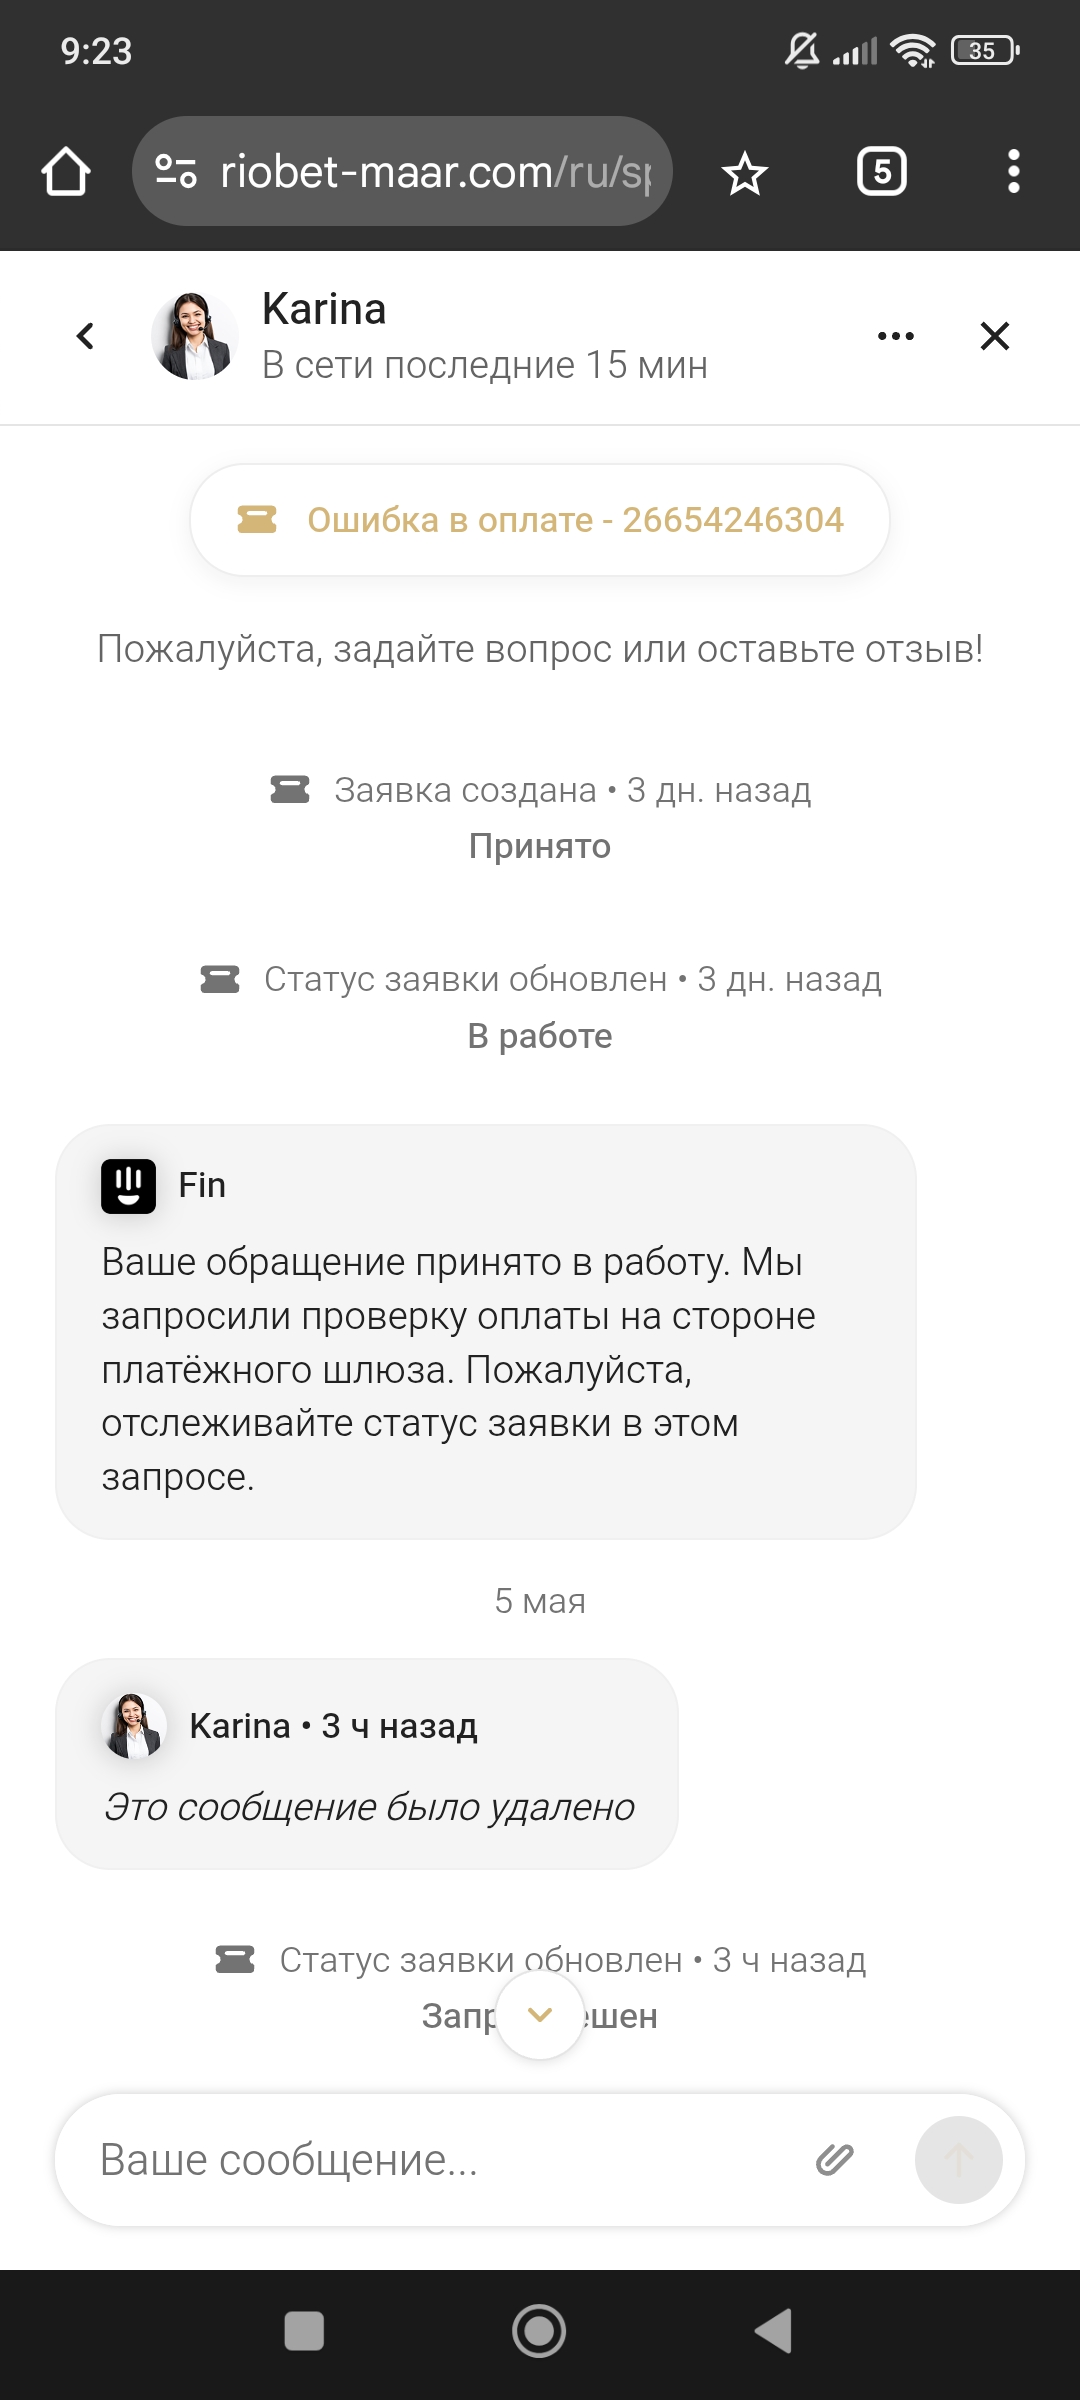The image size is (1080, 2400).
Task: Close the support chat window
Action: pos(995,336)
